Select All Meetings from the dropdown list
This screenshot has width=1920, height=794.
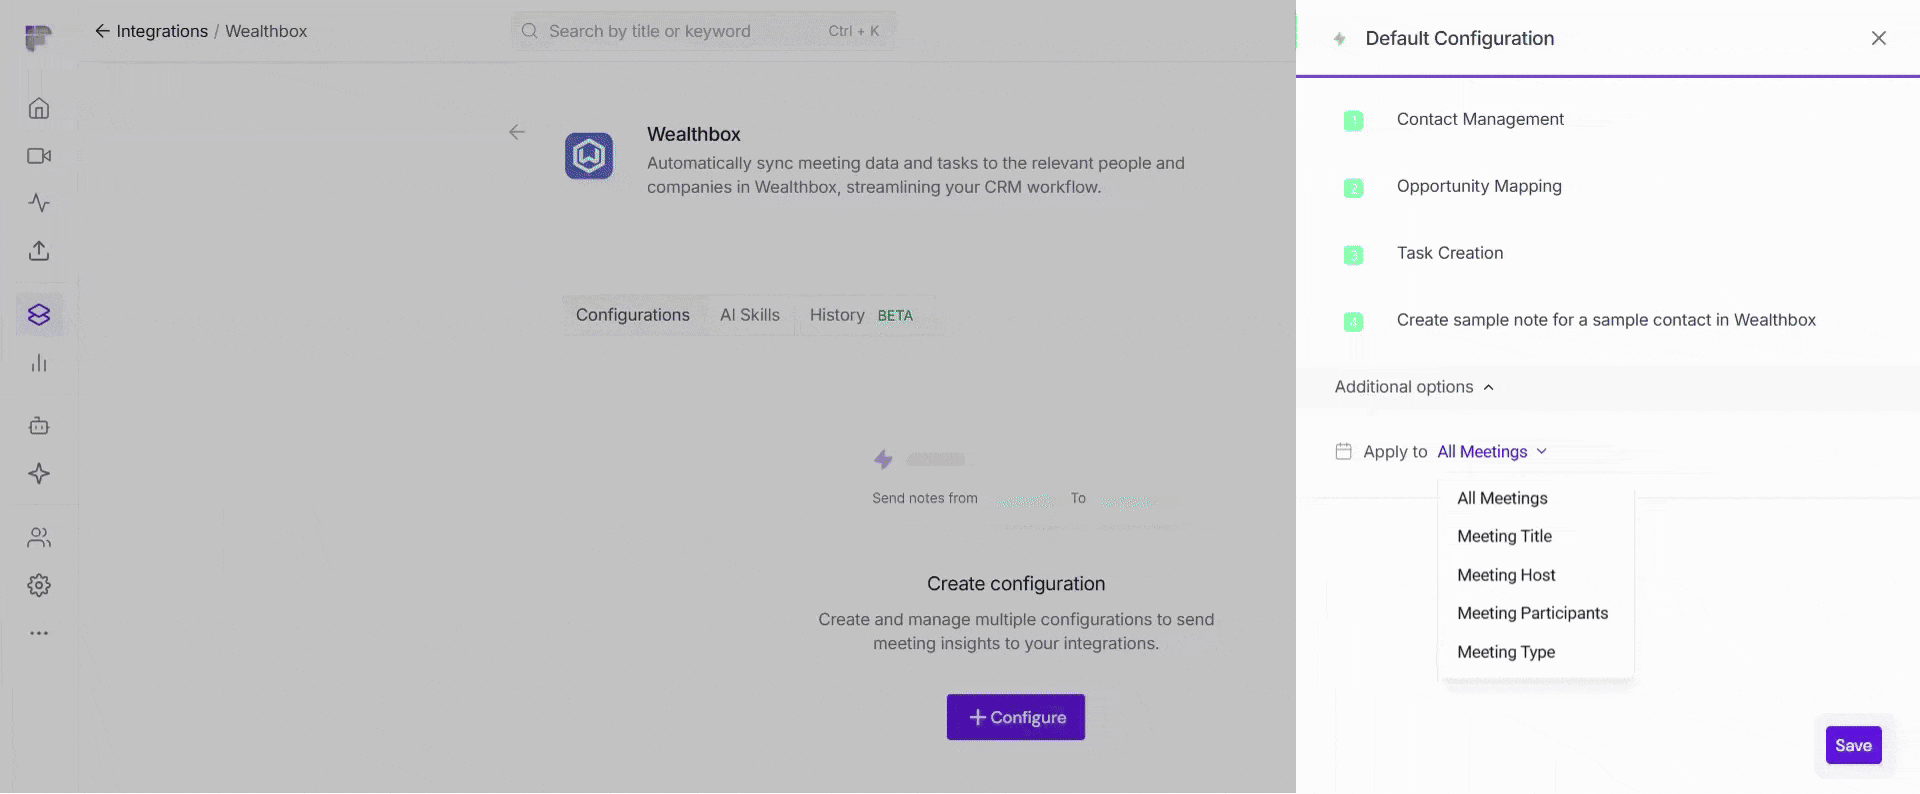click(1502, 498)
